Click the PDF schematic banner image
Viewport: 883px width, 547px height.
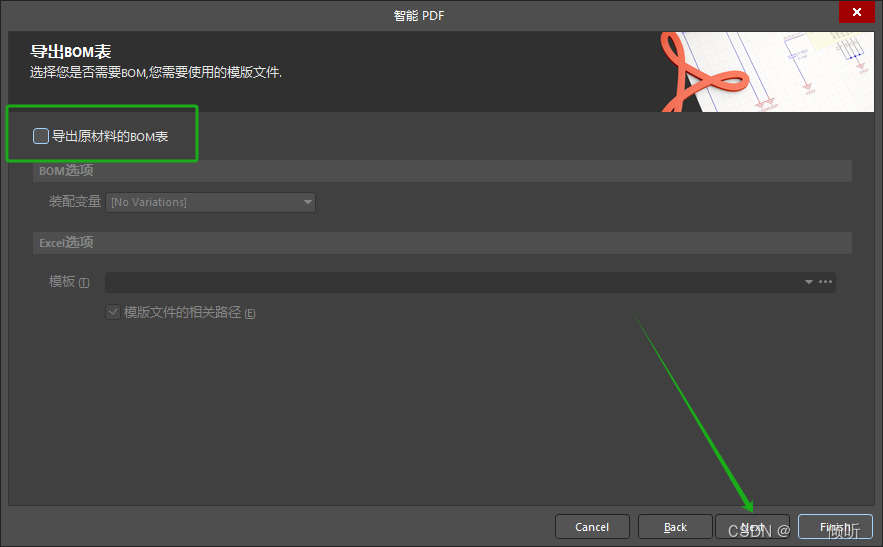(767, 72)
